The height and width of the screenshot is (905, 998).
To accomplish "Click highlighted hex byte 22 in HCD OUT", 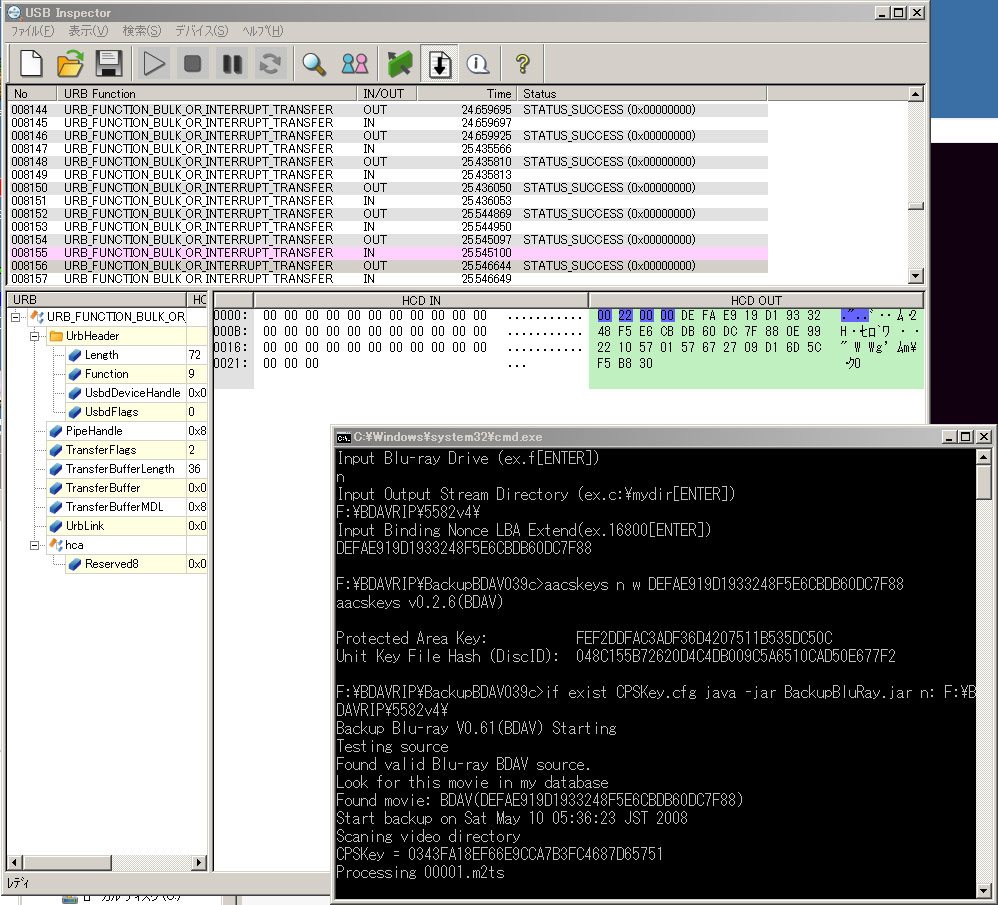I will (x=625, y=316).
